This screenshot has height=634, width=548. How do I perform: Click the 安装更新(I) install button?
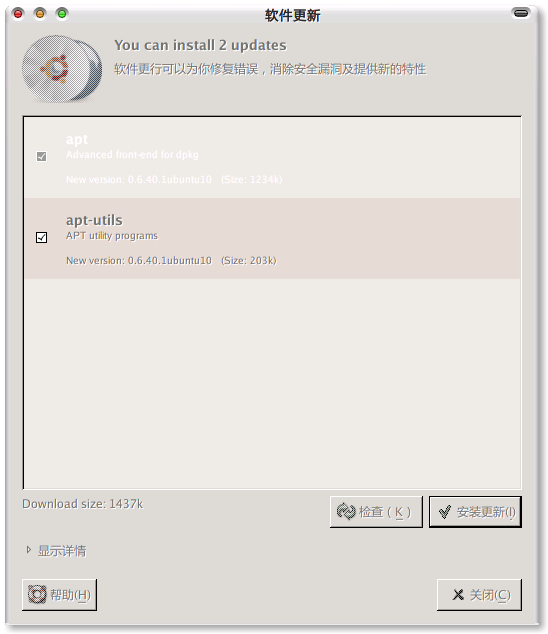click(475, 512)
